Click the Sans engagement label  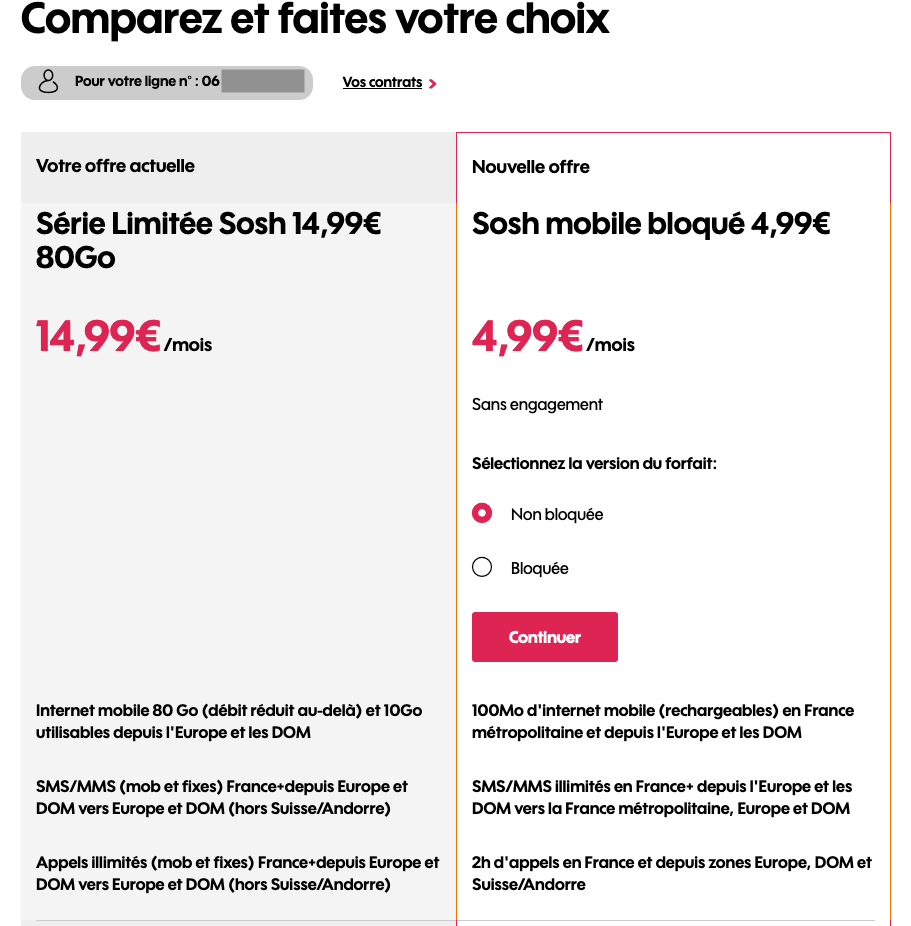point(537,404)
